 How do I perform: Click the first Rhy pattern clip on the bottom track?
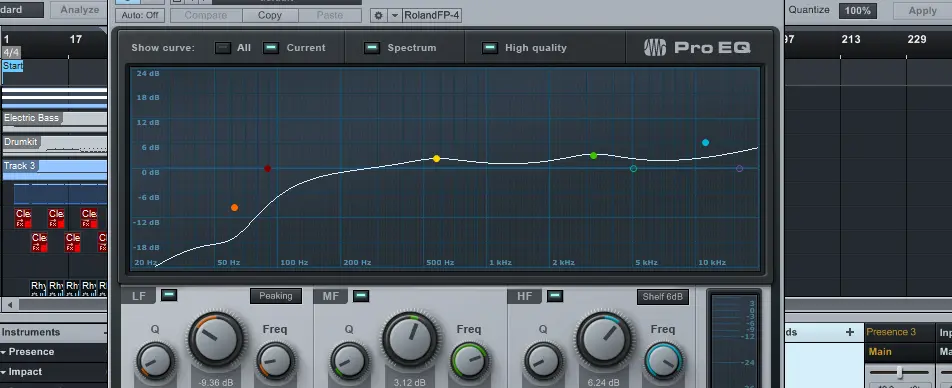click(x=38, y=288)
